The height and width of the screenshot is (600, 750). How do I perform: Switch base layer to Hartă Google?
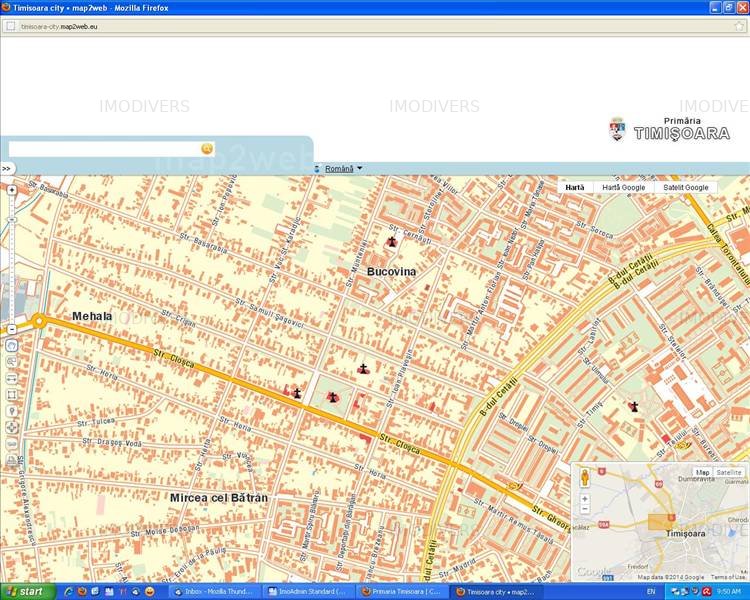point(623,187)
